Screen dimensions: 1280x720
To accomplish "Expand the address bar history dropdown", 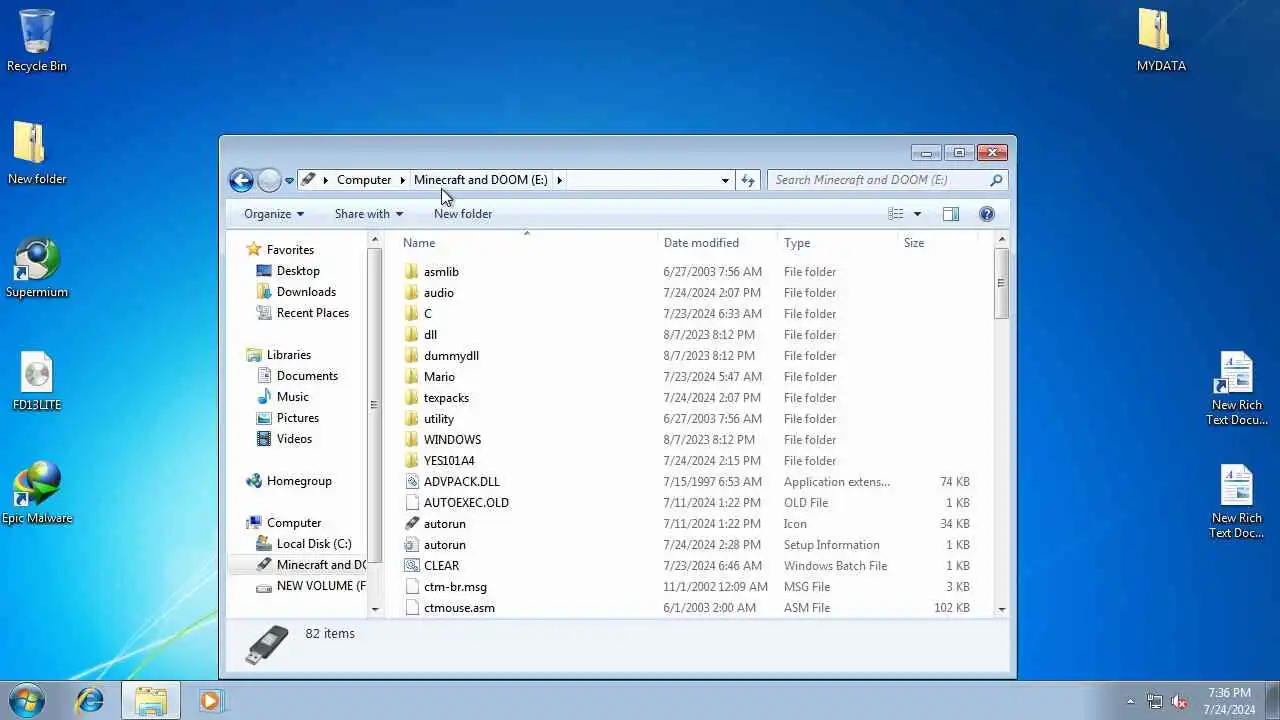I will tap(725, 180).
